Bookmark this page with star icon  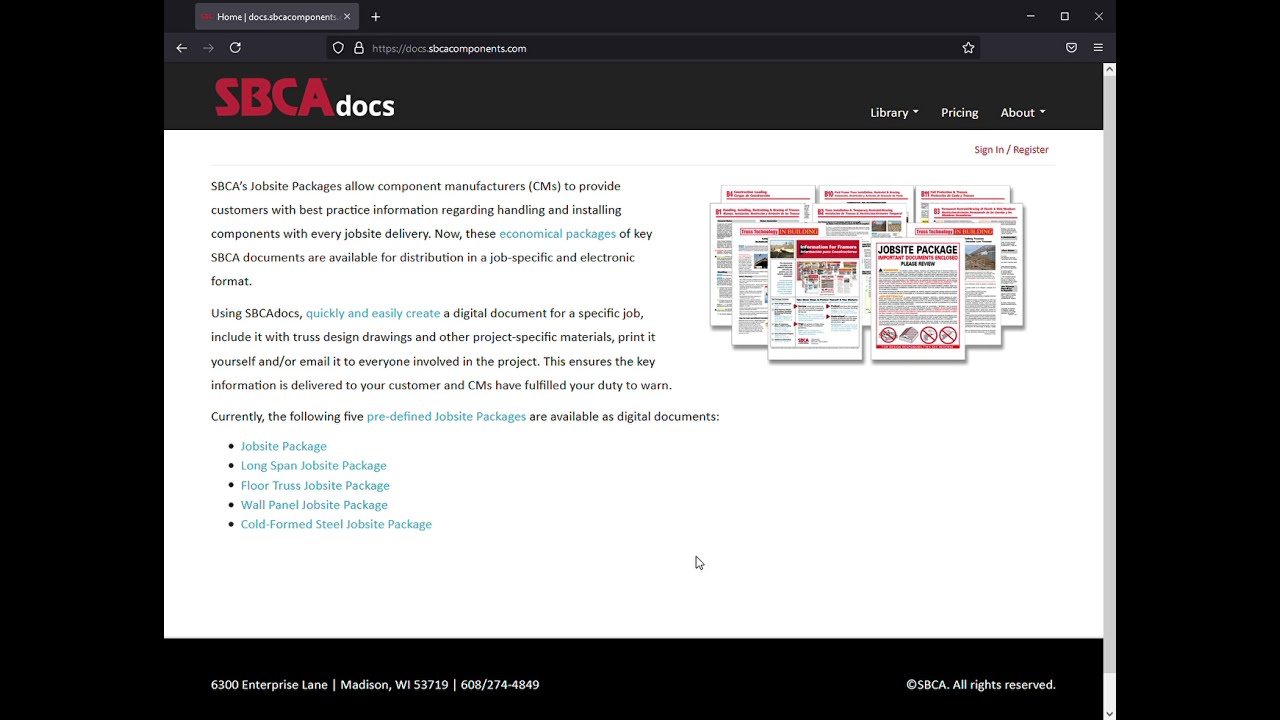tap(968, 48)
